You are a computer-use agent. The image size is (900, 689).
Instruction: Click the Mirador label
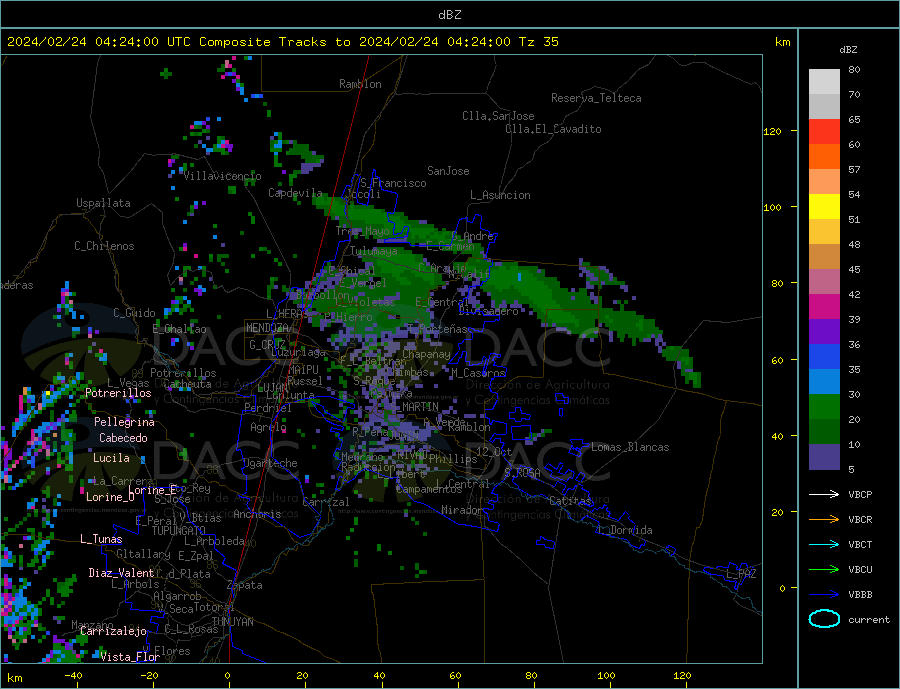462,510
